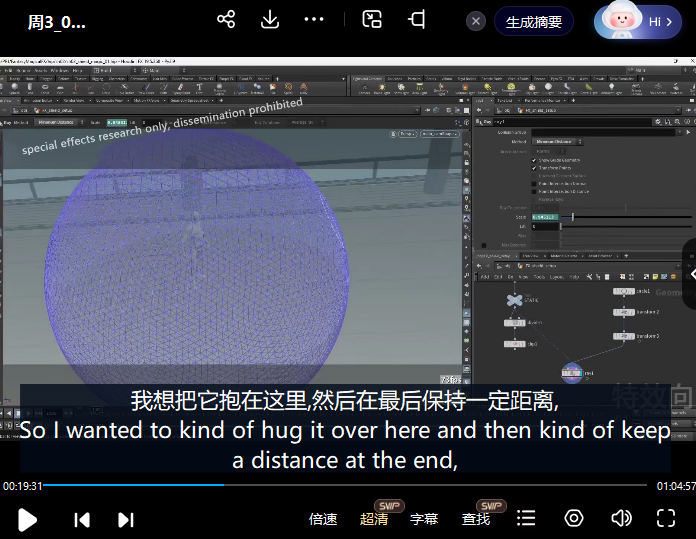This screenshot has width=696, height=539.
Task: Click the 生成摘要 button
Action: coord(533,21)
